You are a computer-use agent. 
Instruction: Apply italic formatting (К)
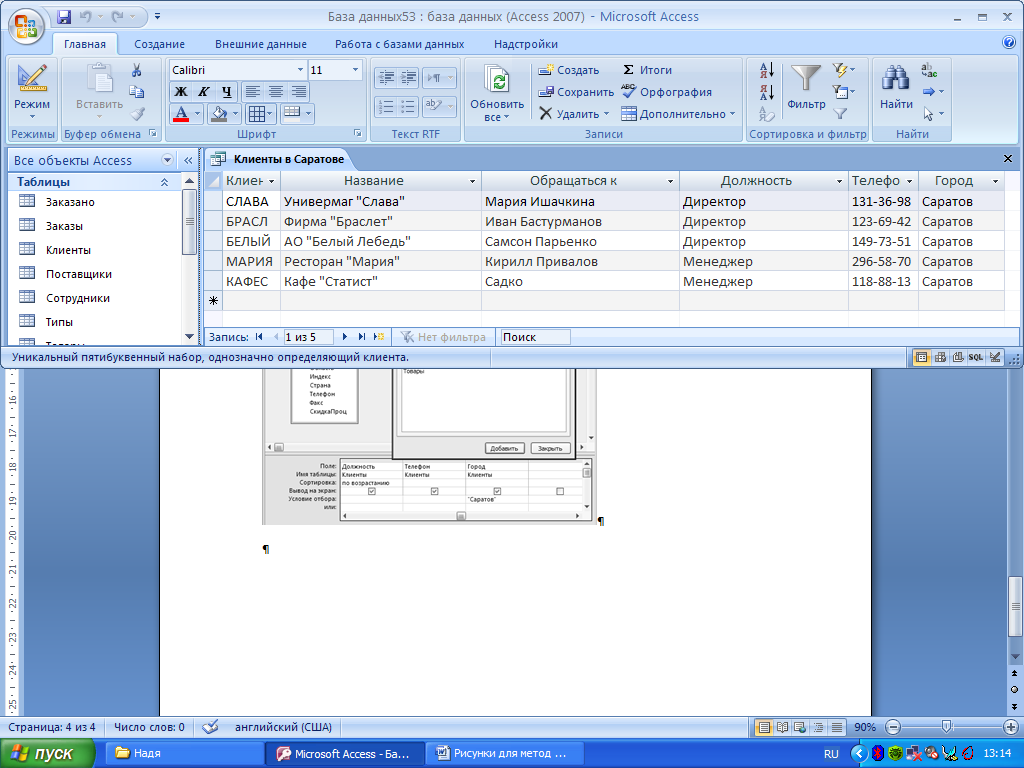tap(204, 91)
